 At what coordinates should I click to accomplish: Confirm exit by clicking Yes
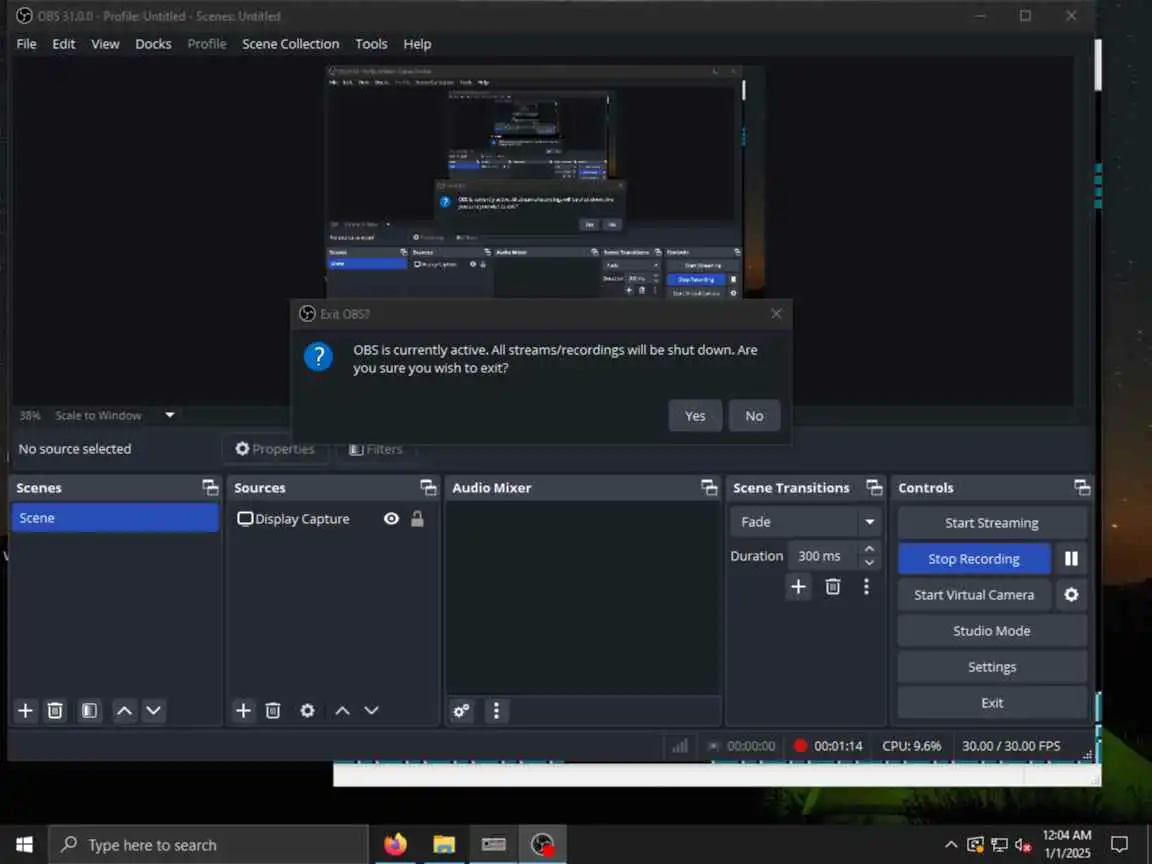point(695,416)
